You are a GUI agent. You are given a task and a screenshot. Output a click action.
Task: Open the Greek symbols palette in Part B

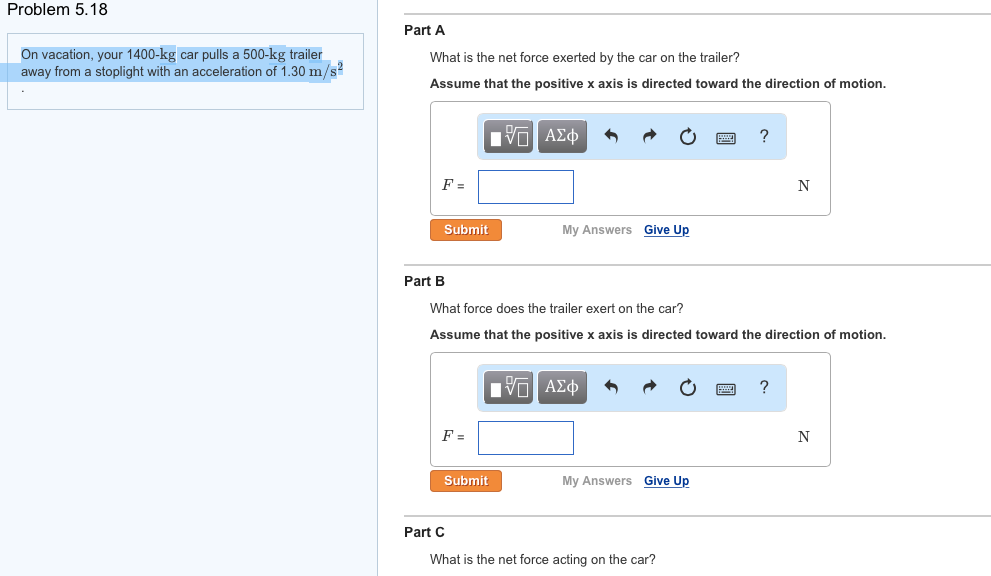tap(562, 388)
